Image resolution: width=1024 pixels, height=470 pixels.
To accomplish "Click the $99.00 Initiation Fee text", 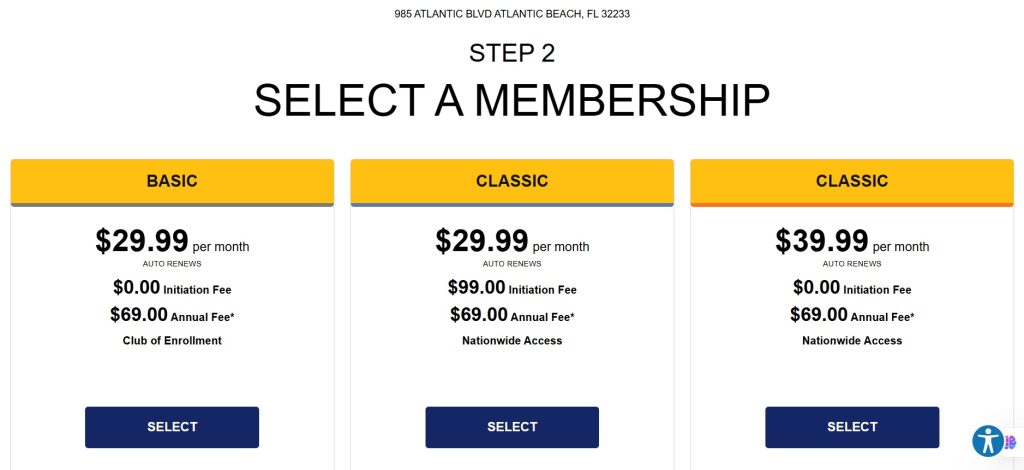I will coord(512,288).
